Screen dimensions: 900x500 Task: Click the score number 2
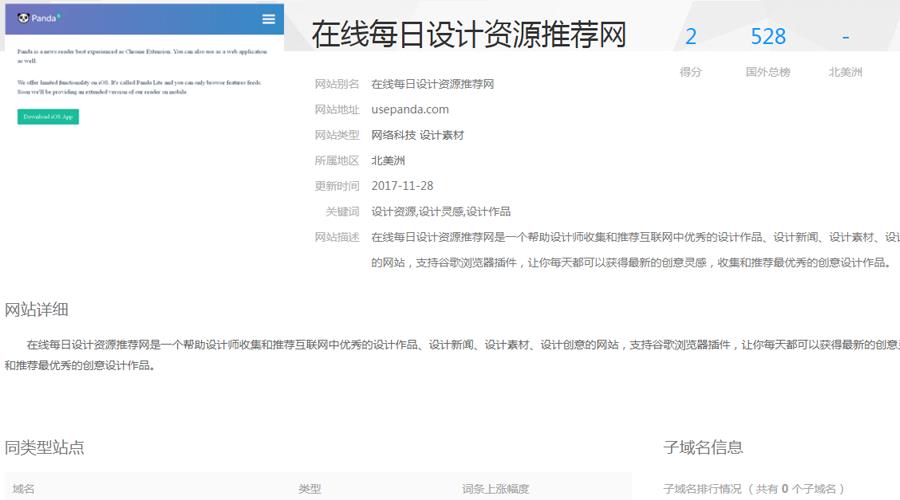[x=690, y=37]
